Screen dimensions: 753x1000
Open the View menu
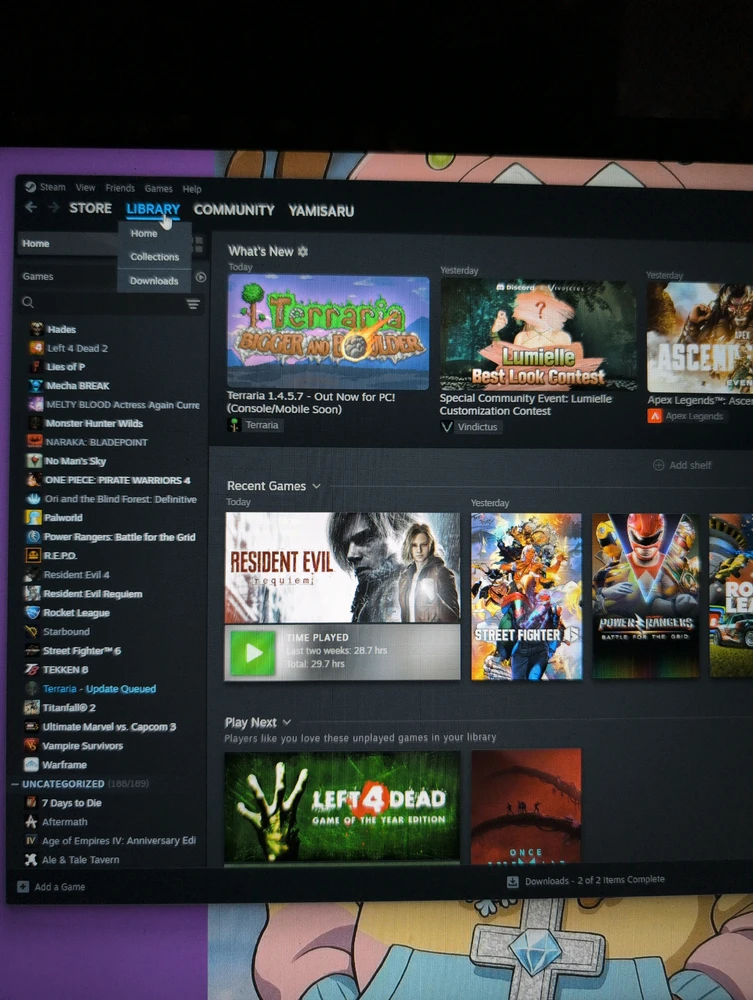click(x=85, y=188)
